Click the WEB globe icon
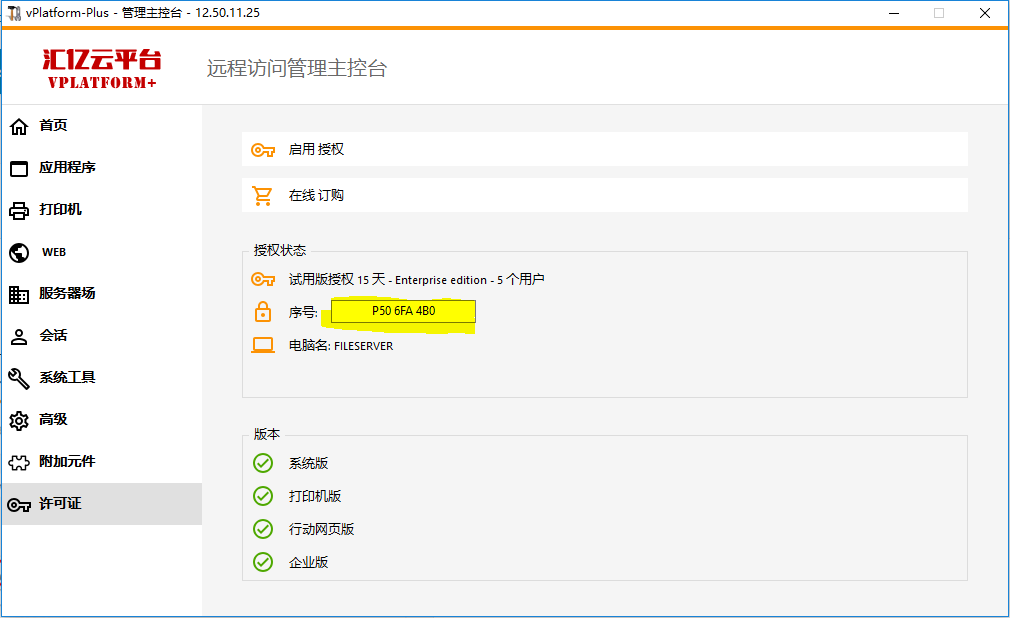The width and height of the screenshot is (1010, 618). 19,252
